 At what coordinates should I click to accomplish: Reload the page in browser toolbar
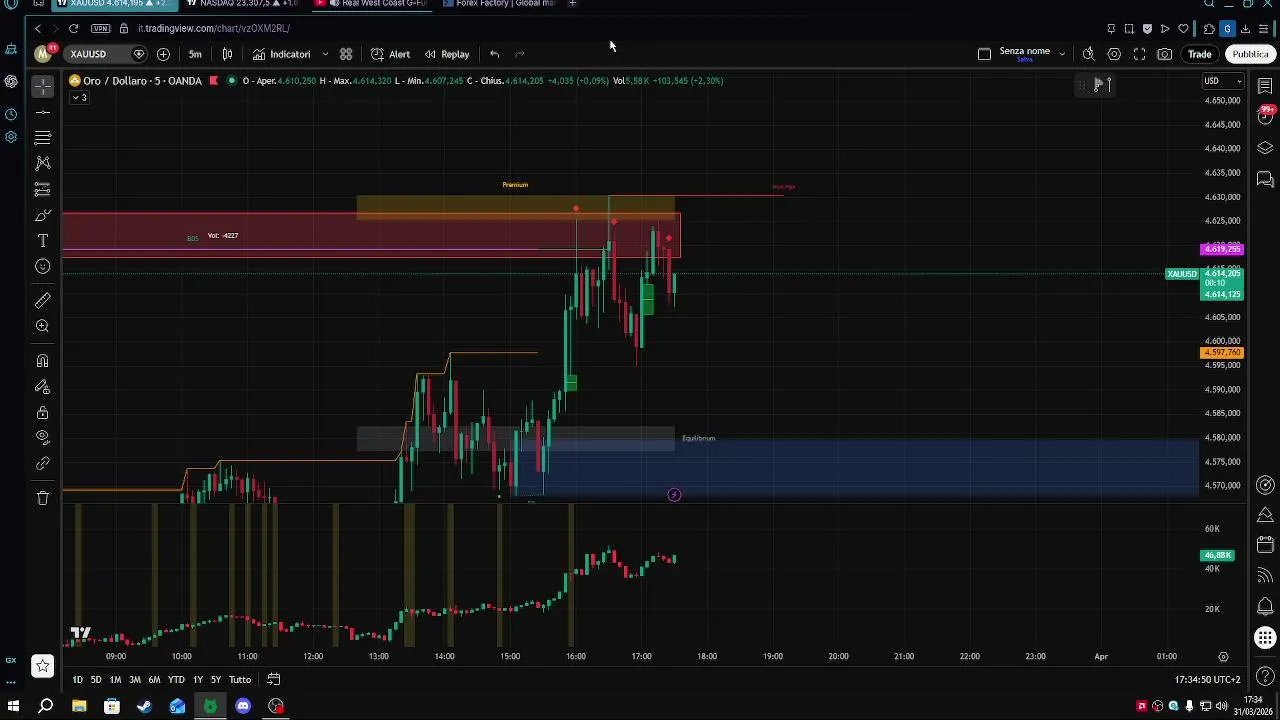(73, 28)
